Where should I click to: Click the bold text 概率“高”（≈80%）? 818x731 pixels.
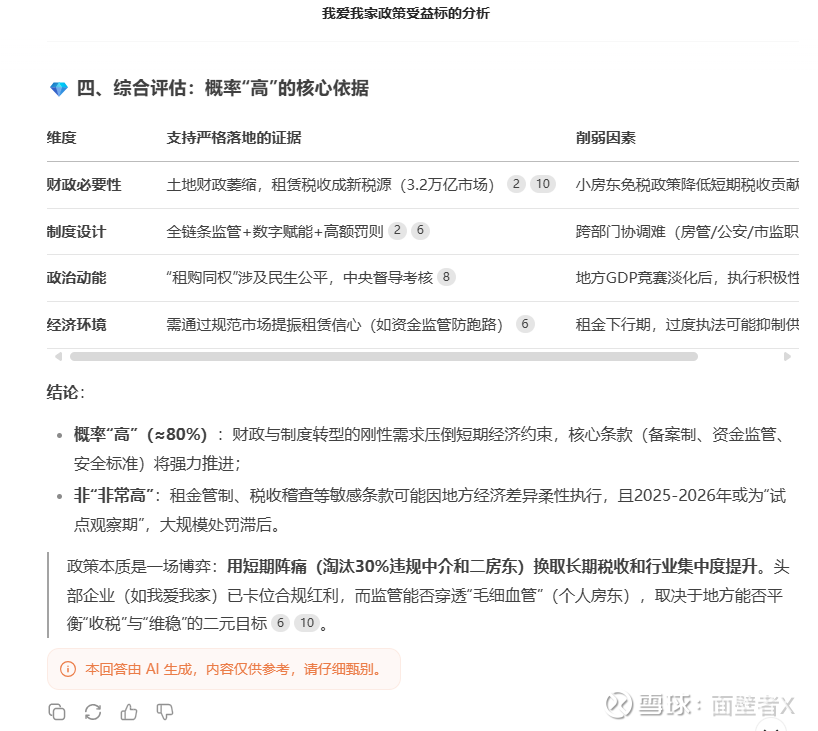coord(140,434)
